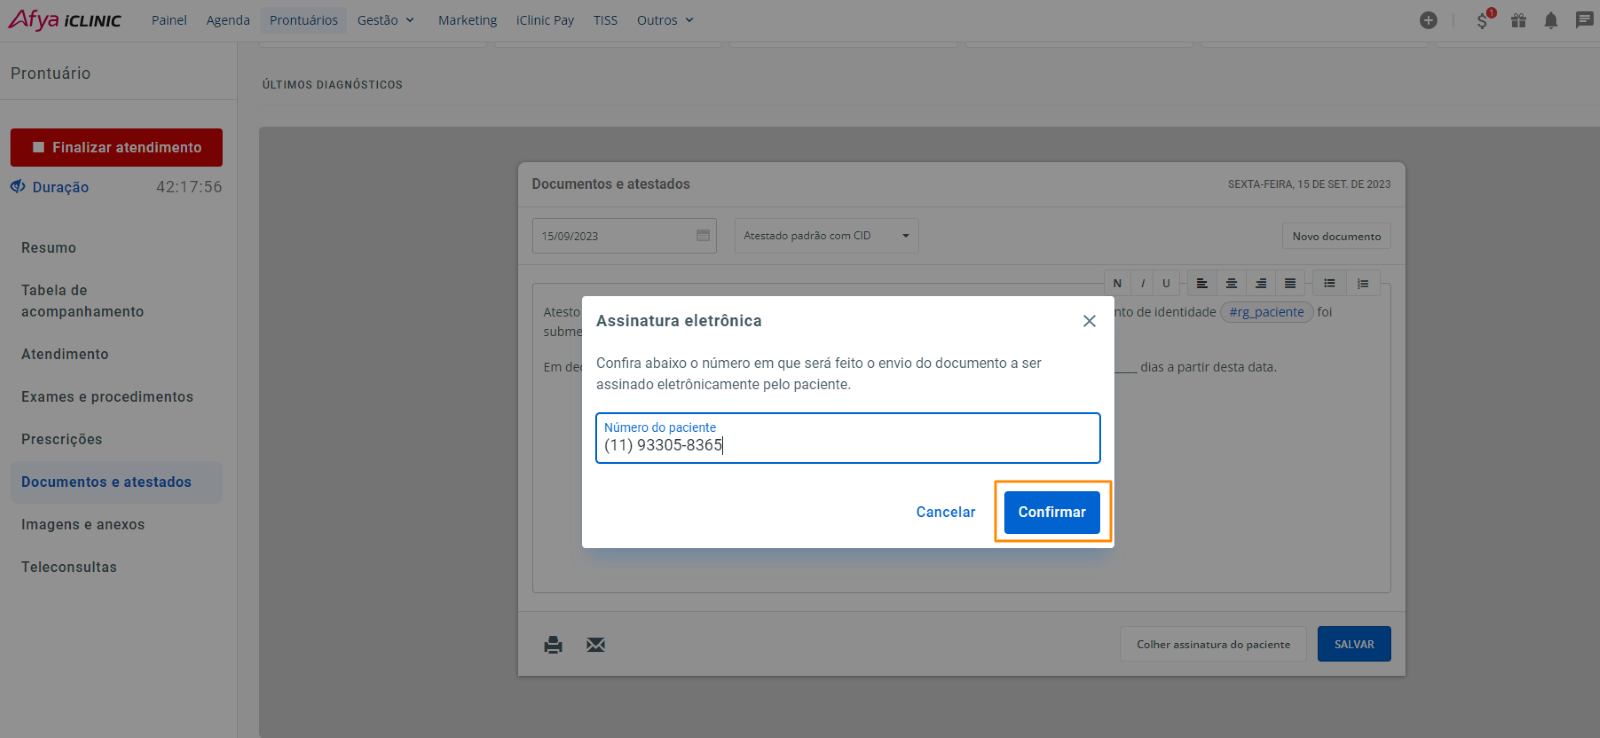Click Cancelar in the signature dialog
Viewport: 1600px width, 738px height.
[x=945, y=512]
